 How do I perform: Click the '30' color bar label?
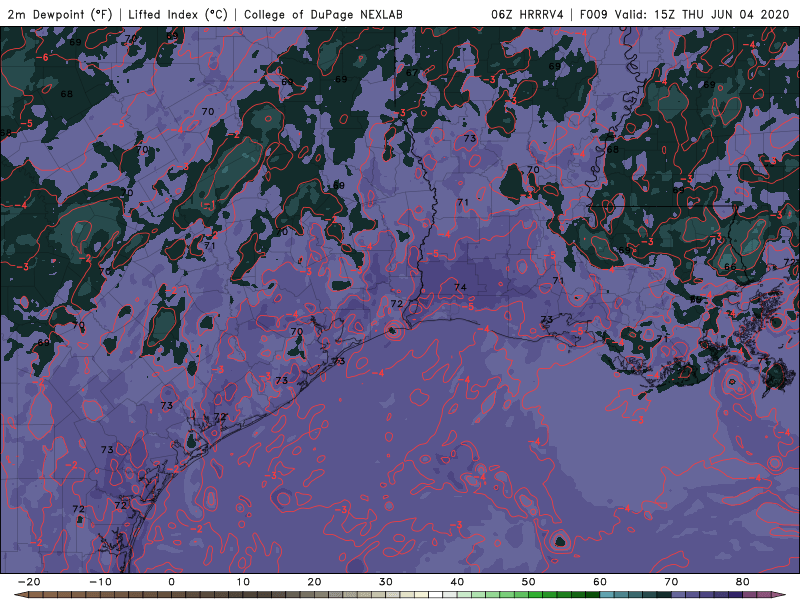(386, 582)
